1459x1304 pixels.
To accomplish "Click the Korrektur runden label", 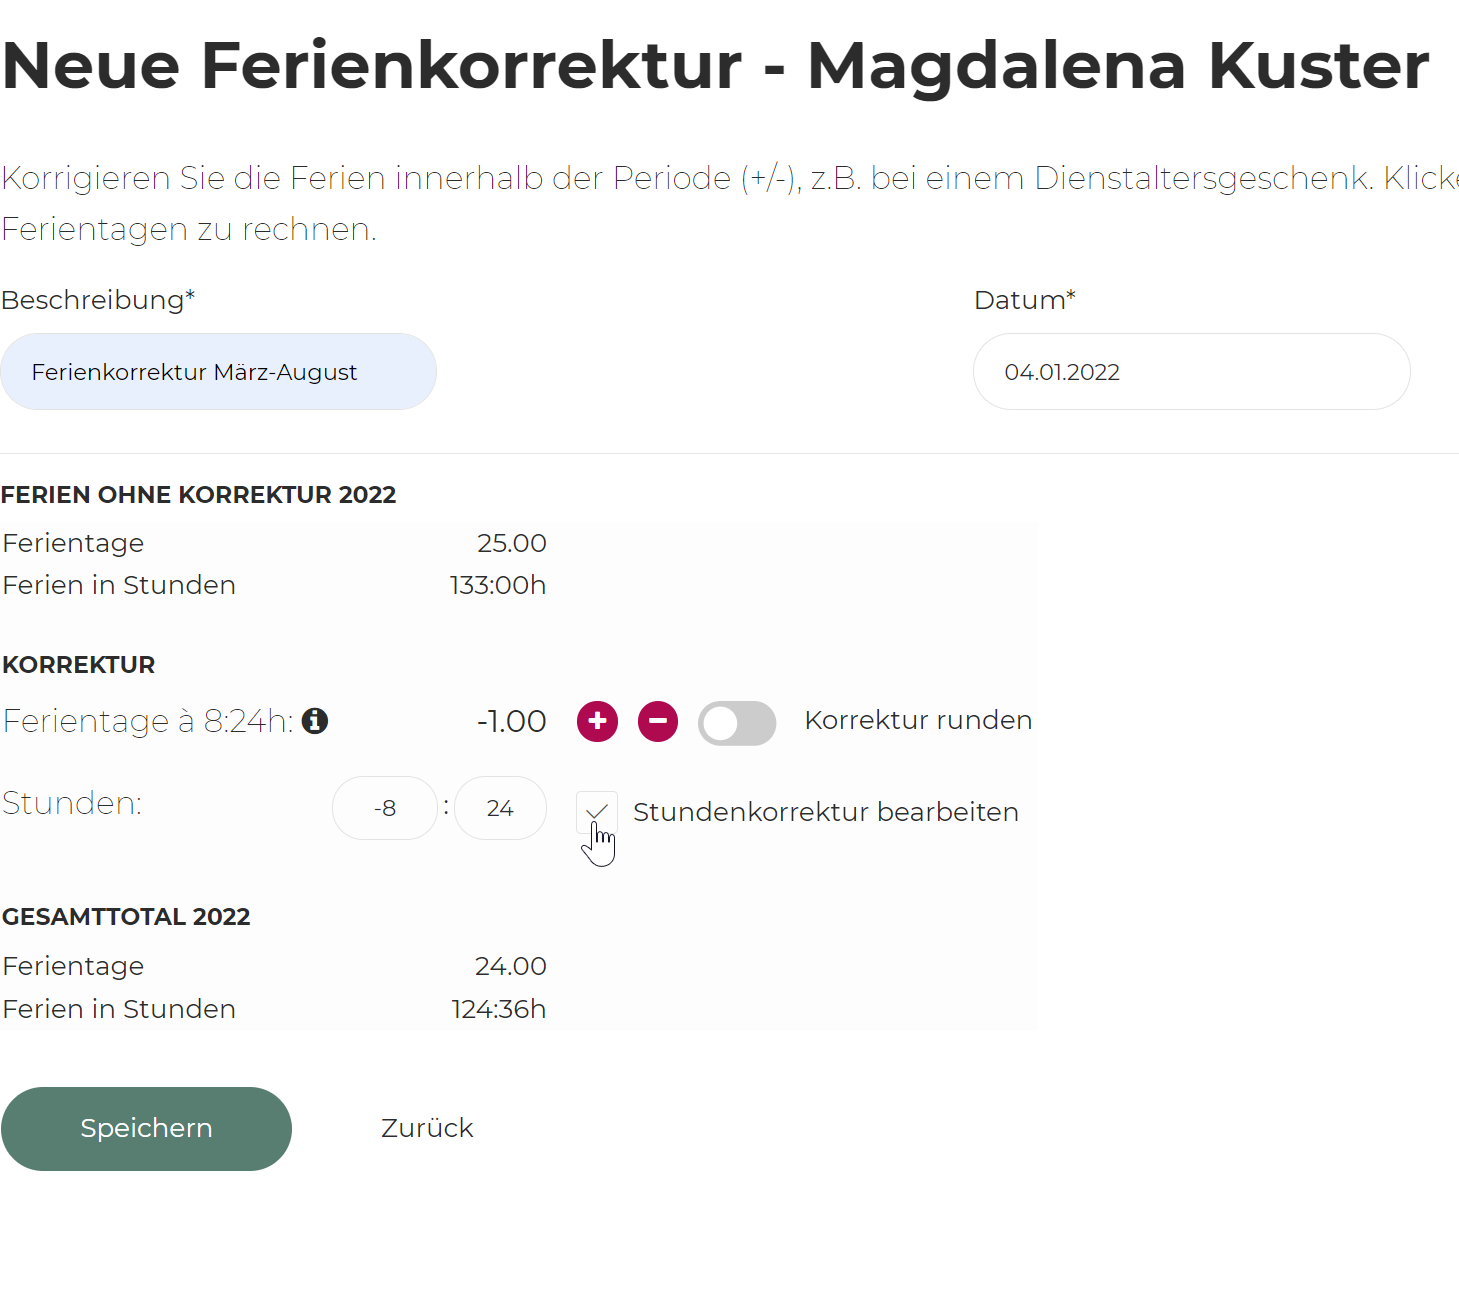I will click(x=918, y=720).
